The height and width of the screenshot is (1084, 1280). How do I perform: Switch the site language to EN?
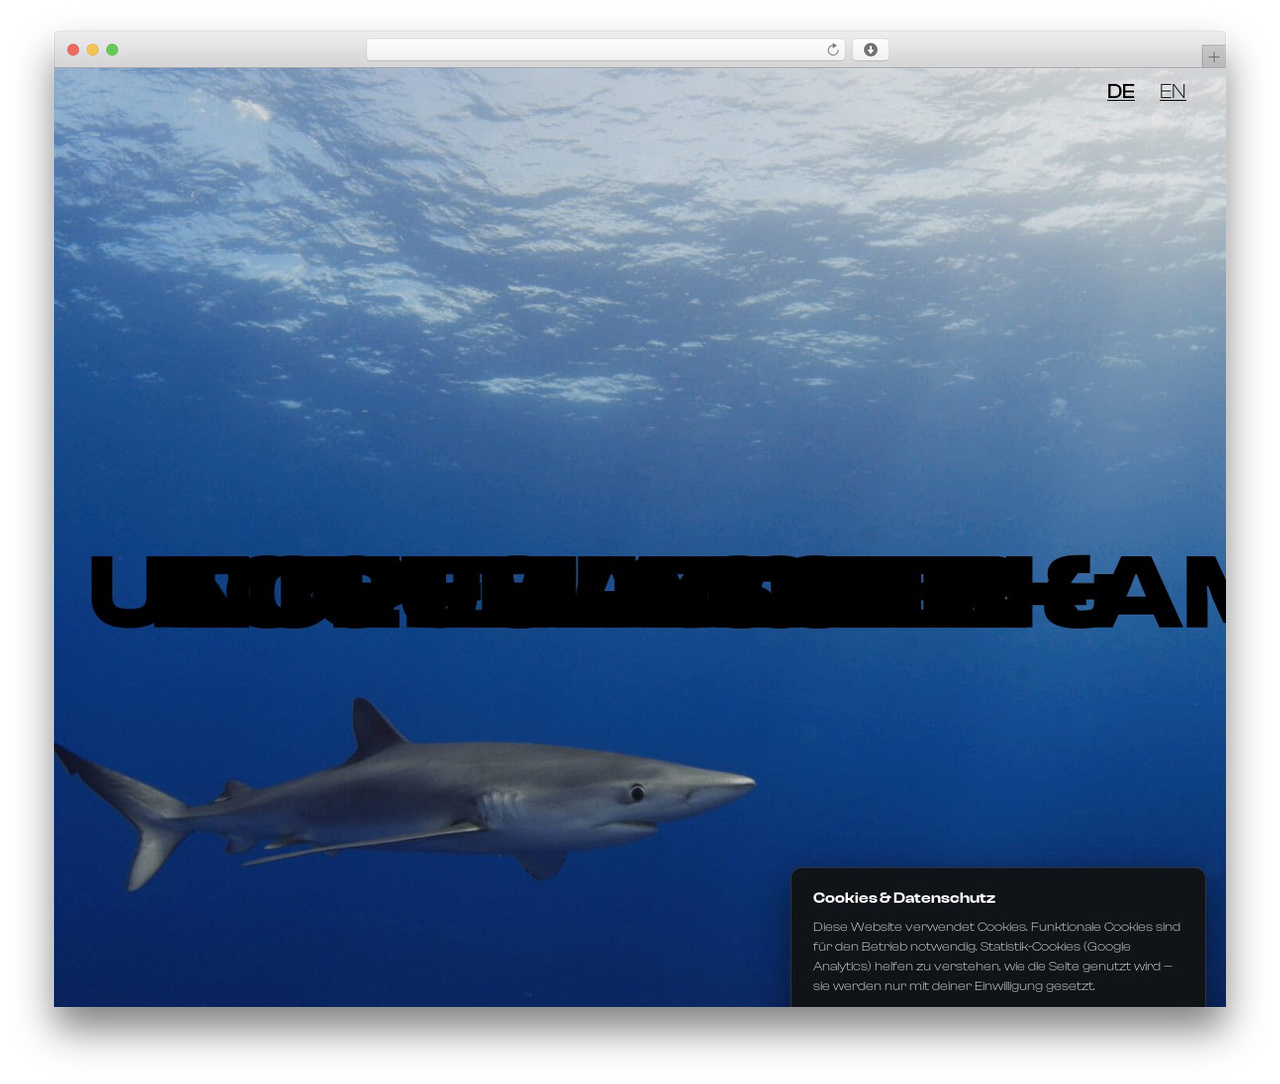(x=1172, y=92)
